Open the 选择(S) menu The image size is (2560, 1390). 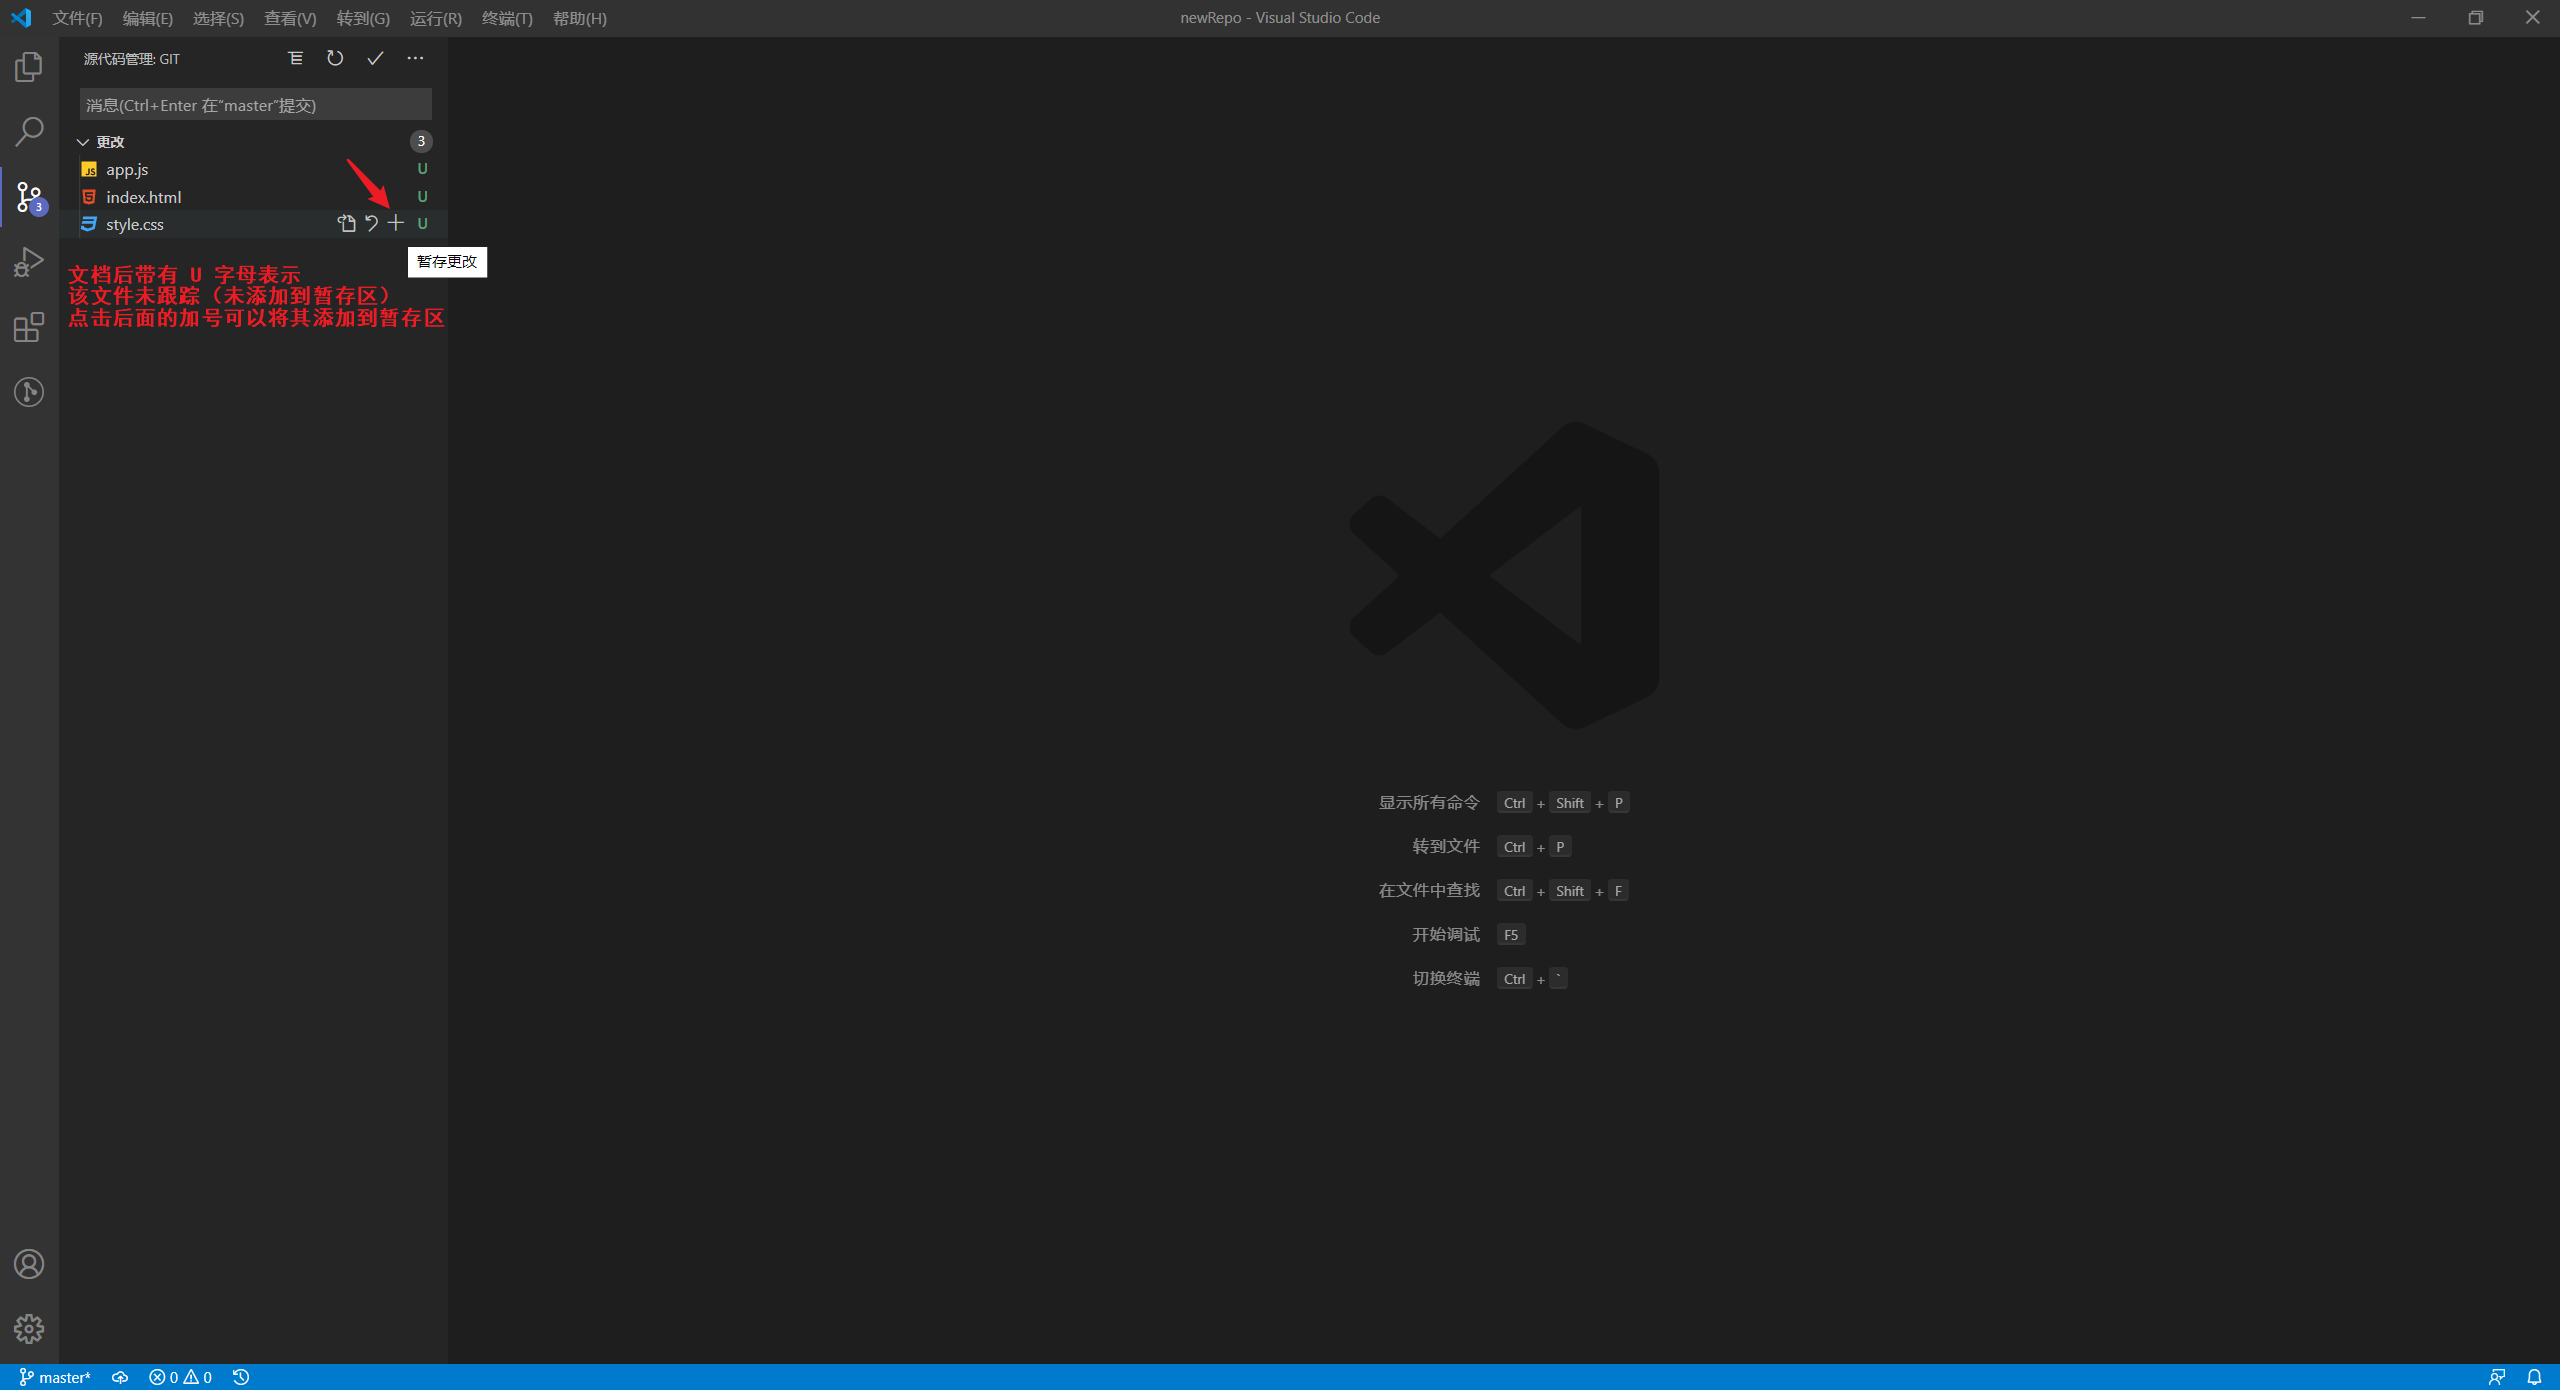218,18
